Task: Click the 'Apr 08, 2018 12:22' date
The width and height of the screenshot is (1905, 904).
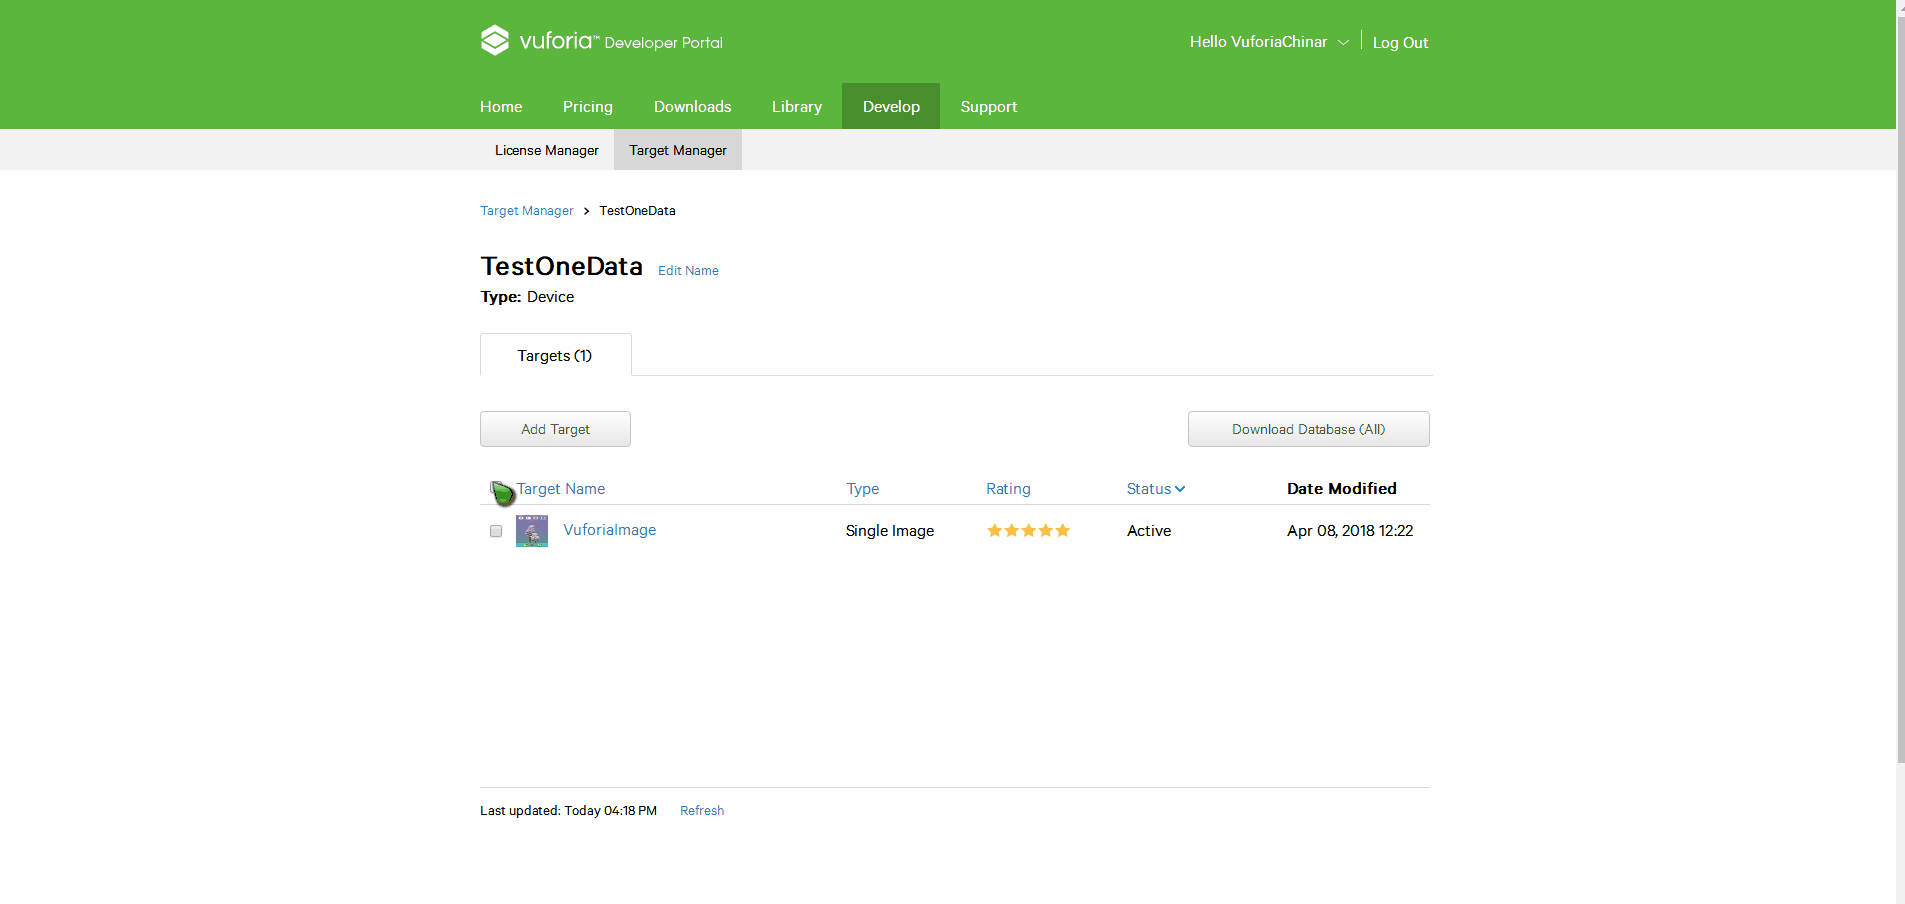Action: pos(1350,531)
